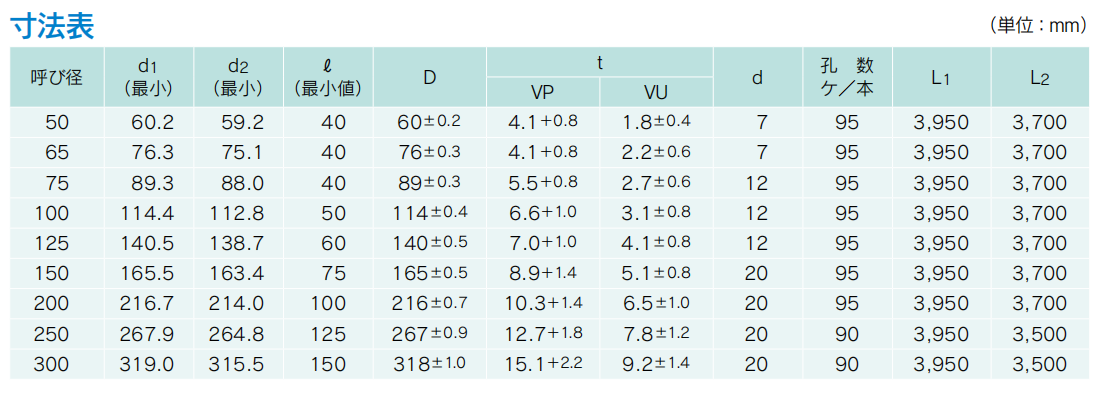Click the d2 value 315.5
Viewport: 1109px width, 400px height.
(x=236, y=364)
